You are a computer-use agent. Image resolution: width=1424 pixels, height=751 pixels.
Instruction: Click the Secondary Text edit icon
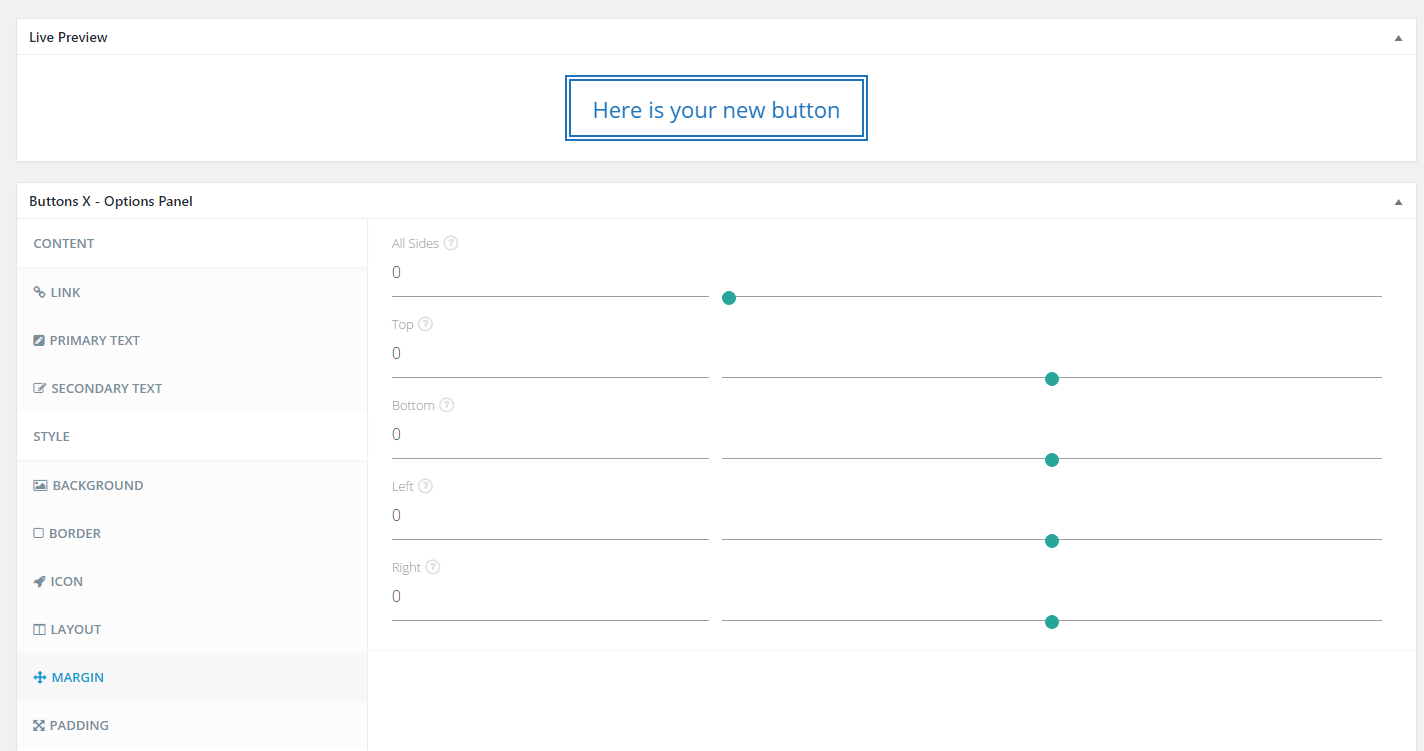[x=38, y=388]
